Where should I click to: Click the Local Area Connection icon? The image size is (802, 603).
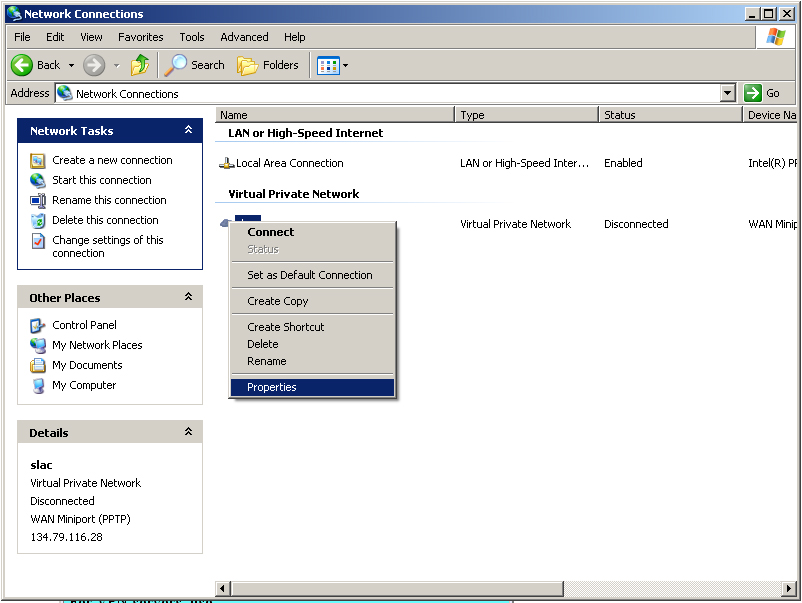pos(226,163)
